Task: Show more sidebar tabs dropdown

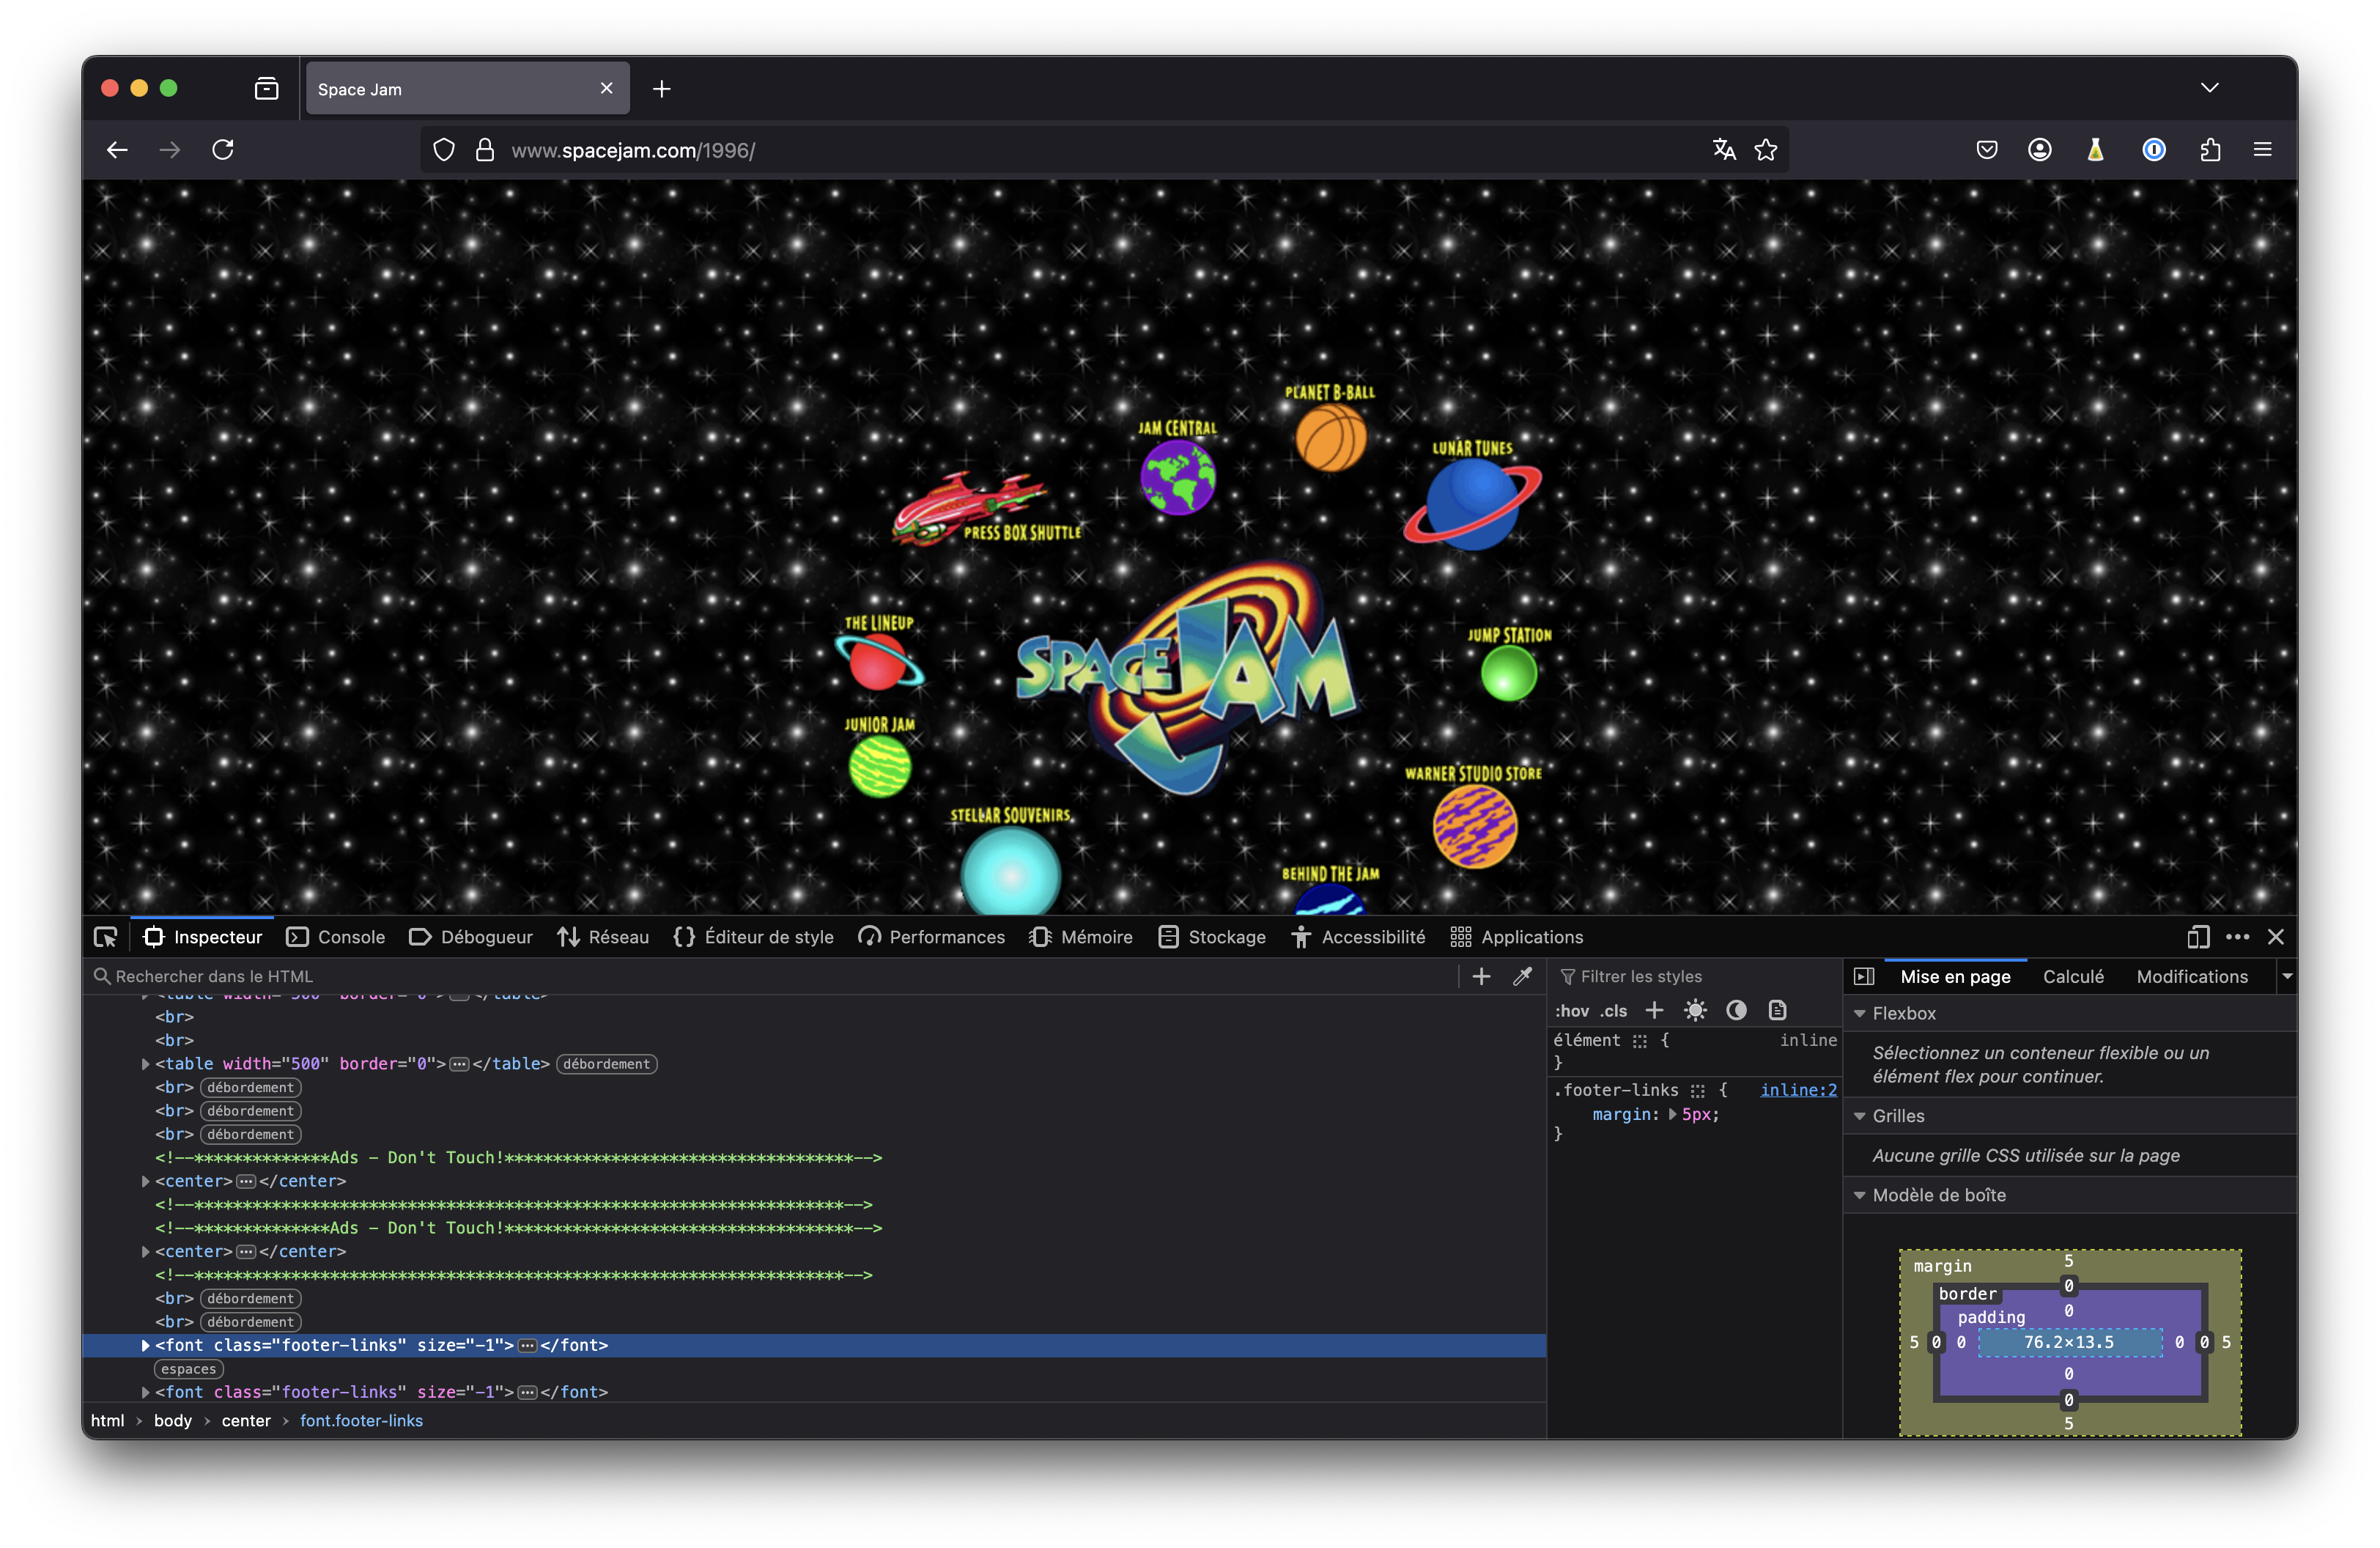Action: pos(2287,976)
